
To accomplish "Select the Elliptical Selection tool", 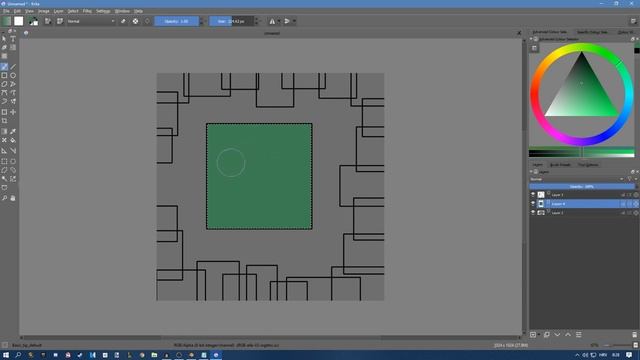I will (13, 161).
